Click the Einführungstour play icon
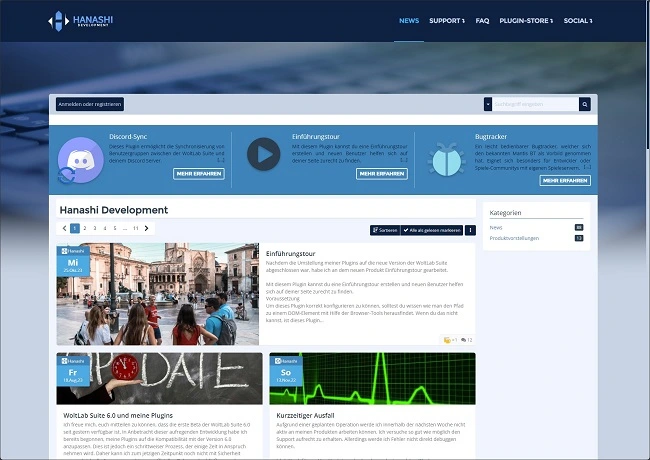Viewport: 650px width, 460px height. point(264,154)
